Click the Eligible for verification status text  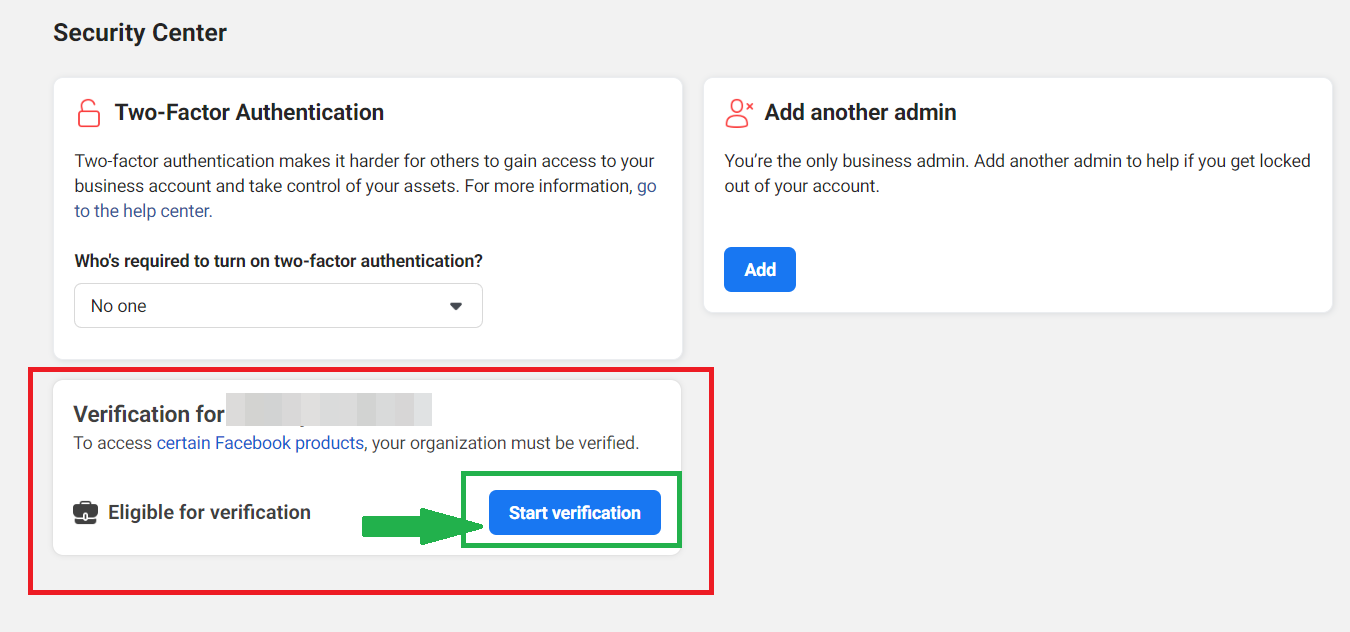(209, 513)
